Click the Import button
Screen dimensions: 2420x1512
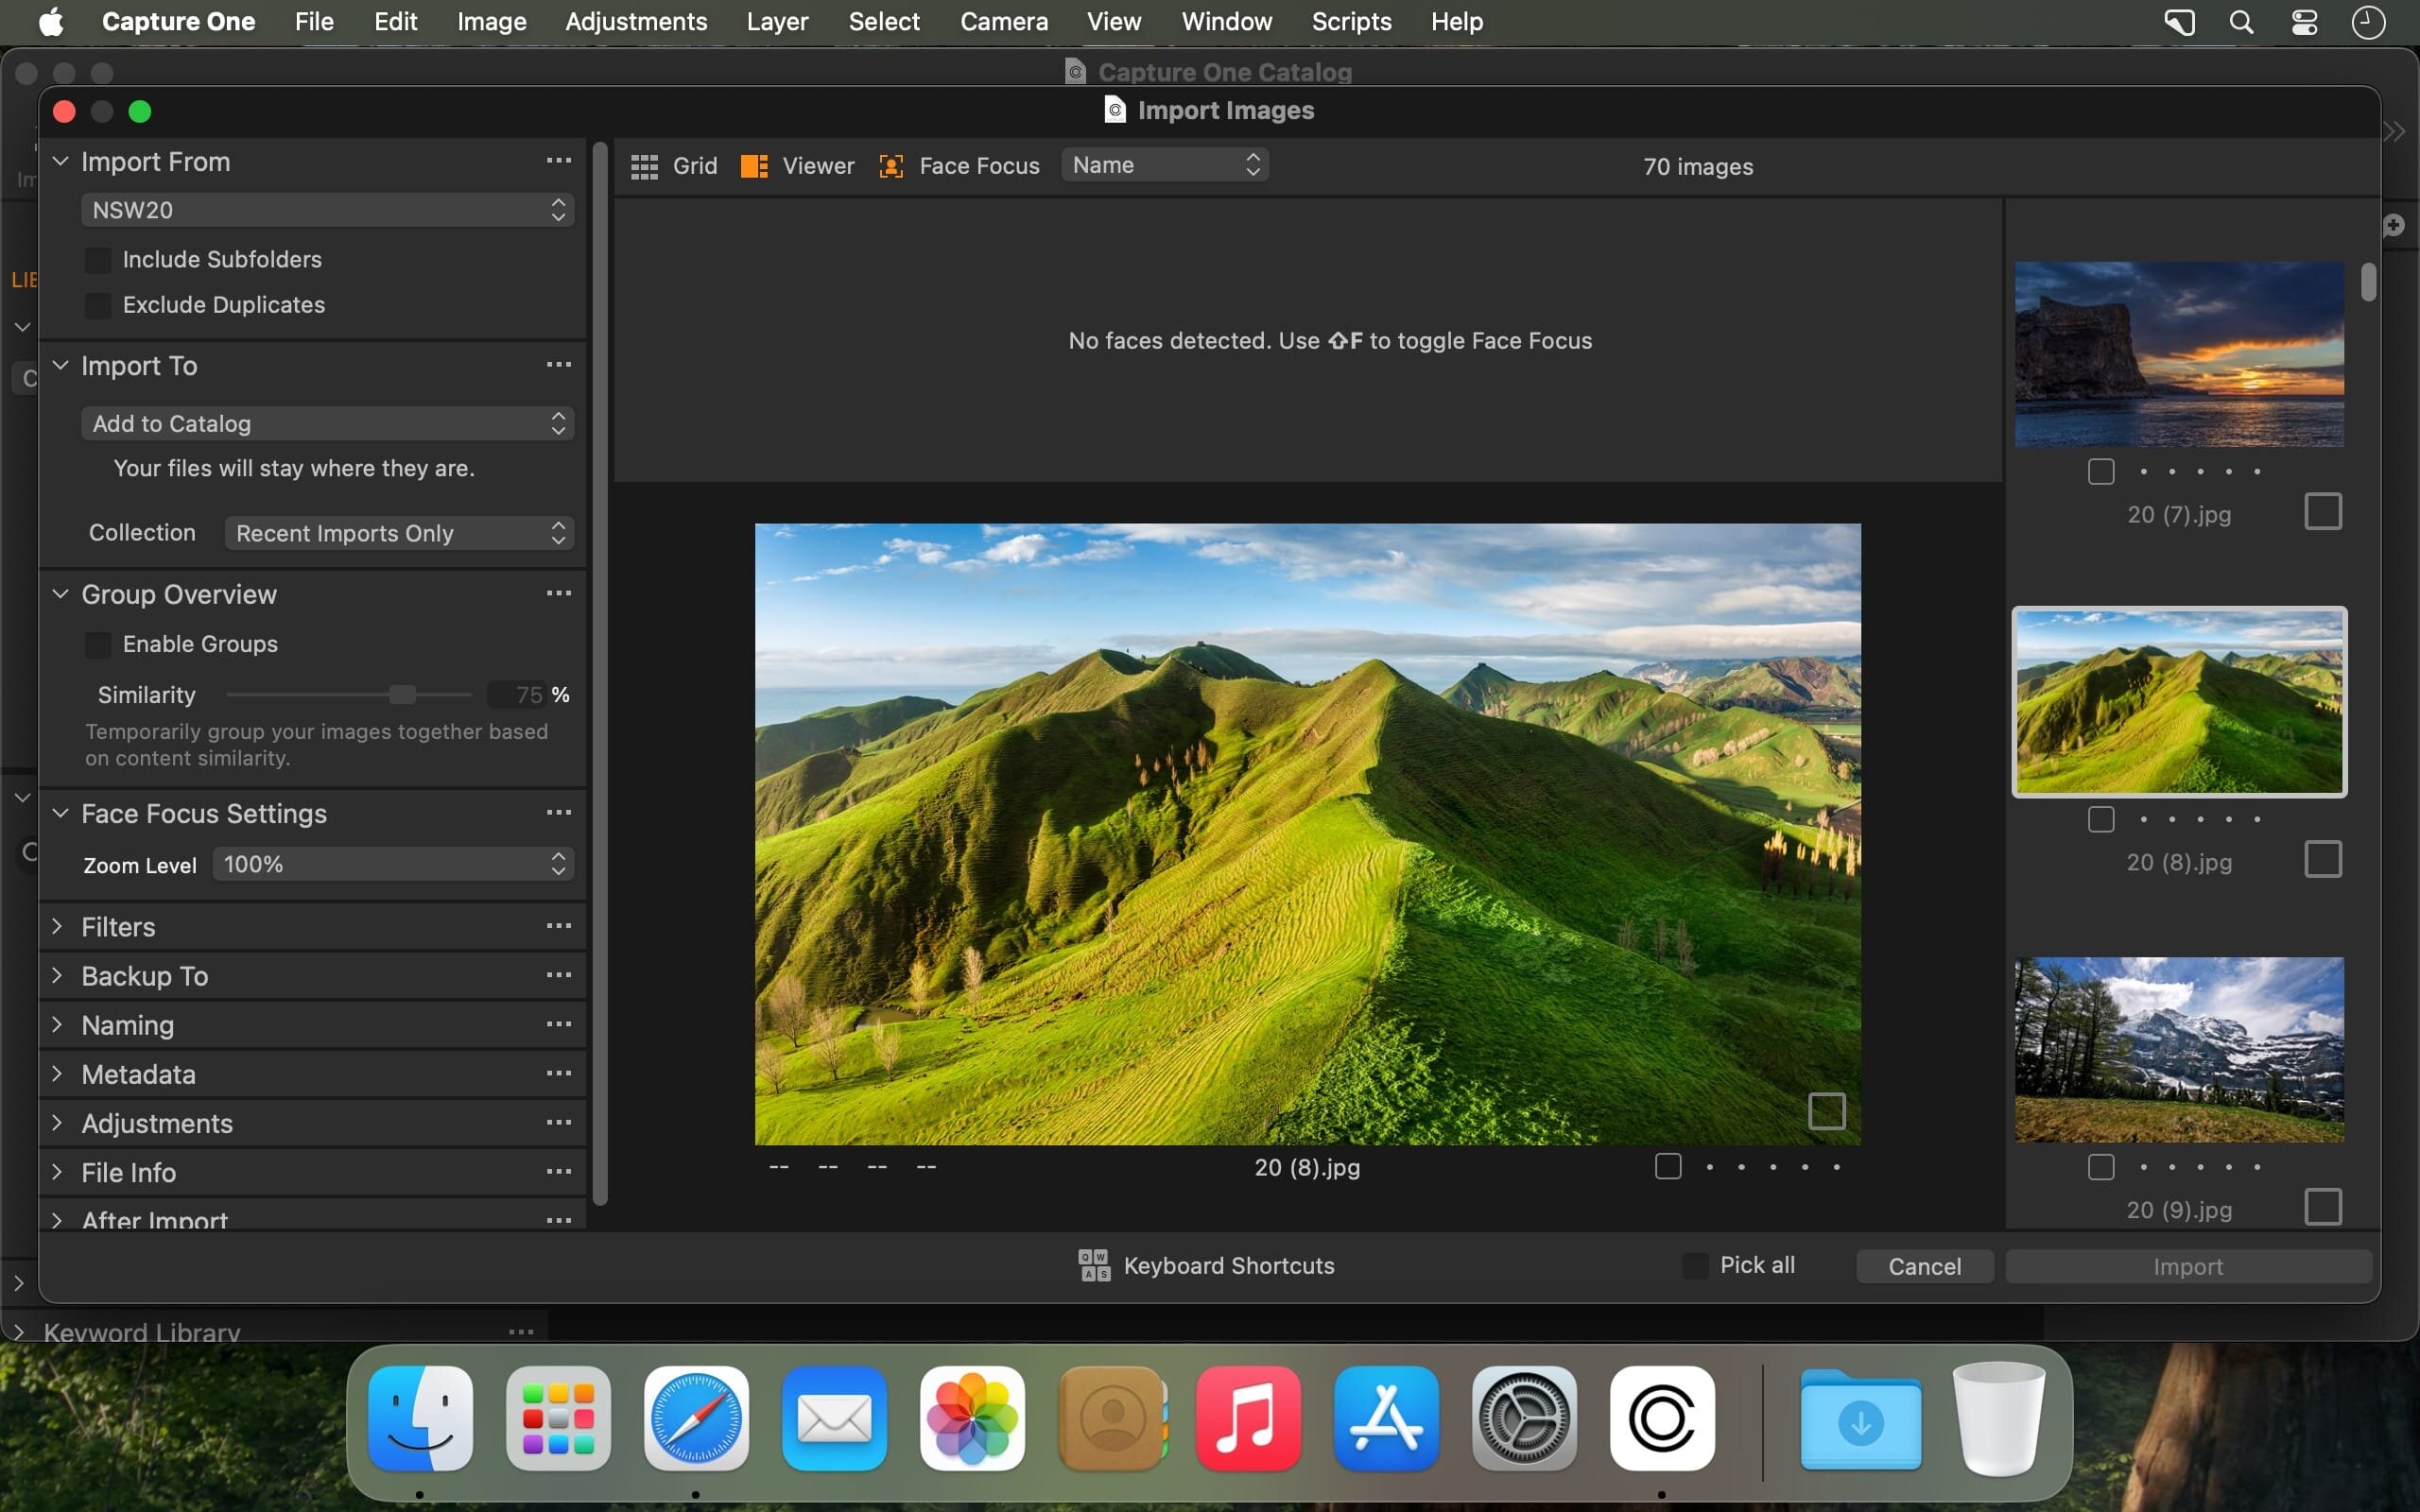pyautogui.click(x=2187, y=1266)
